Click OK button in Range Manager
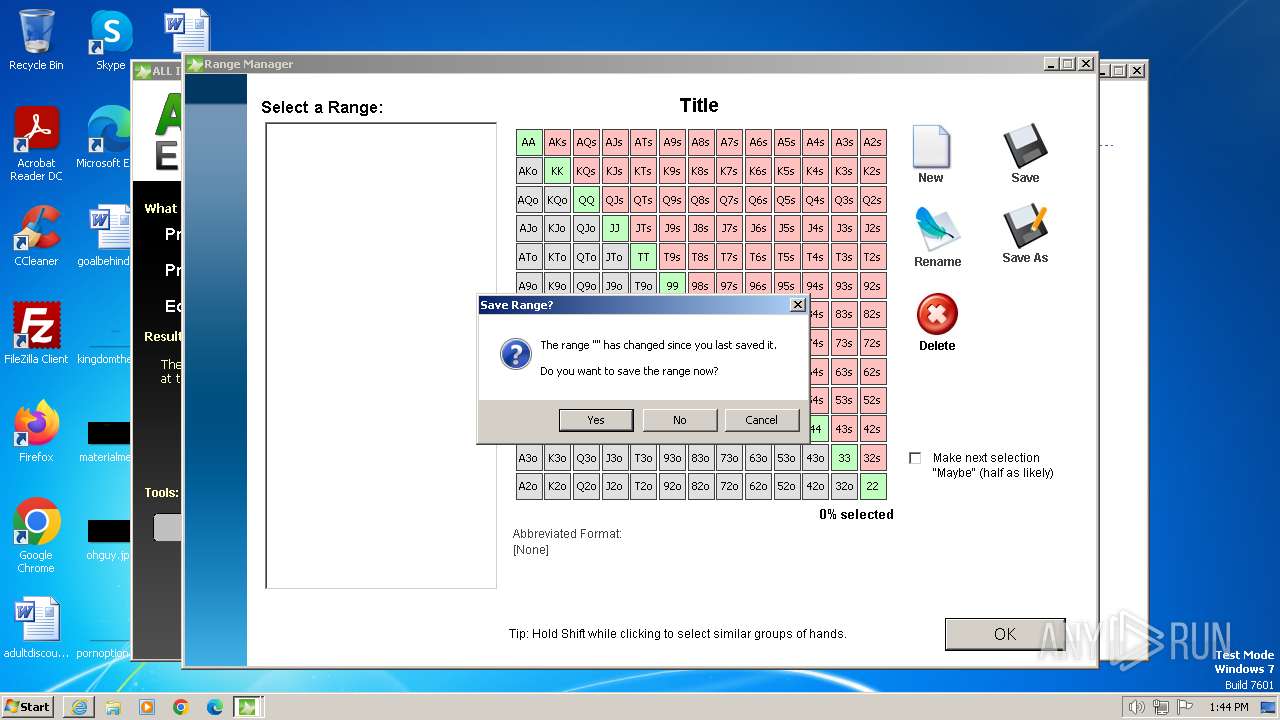1280x720 pixels. (x=1005, y=634)
